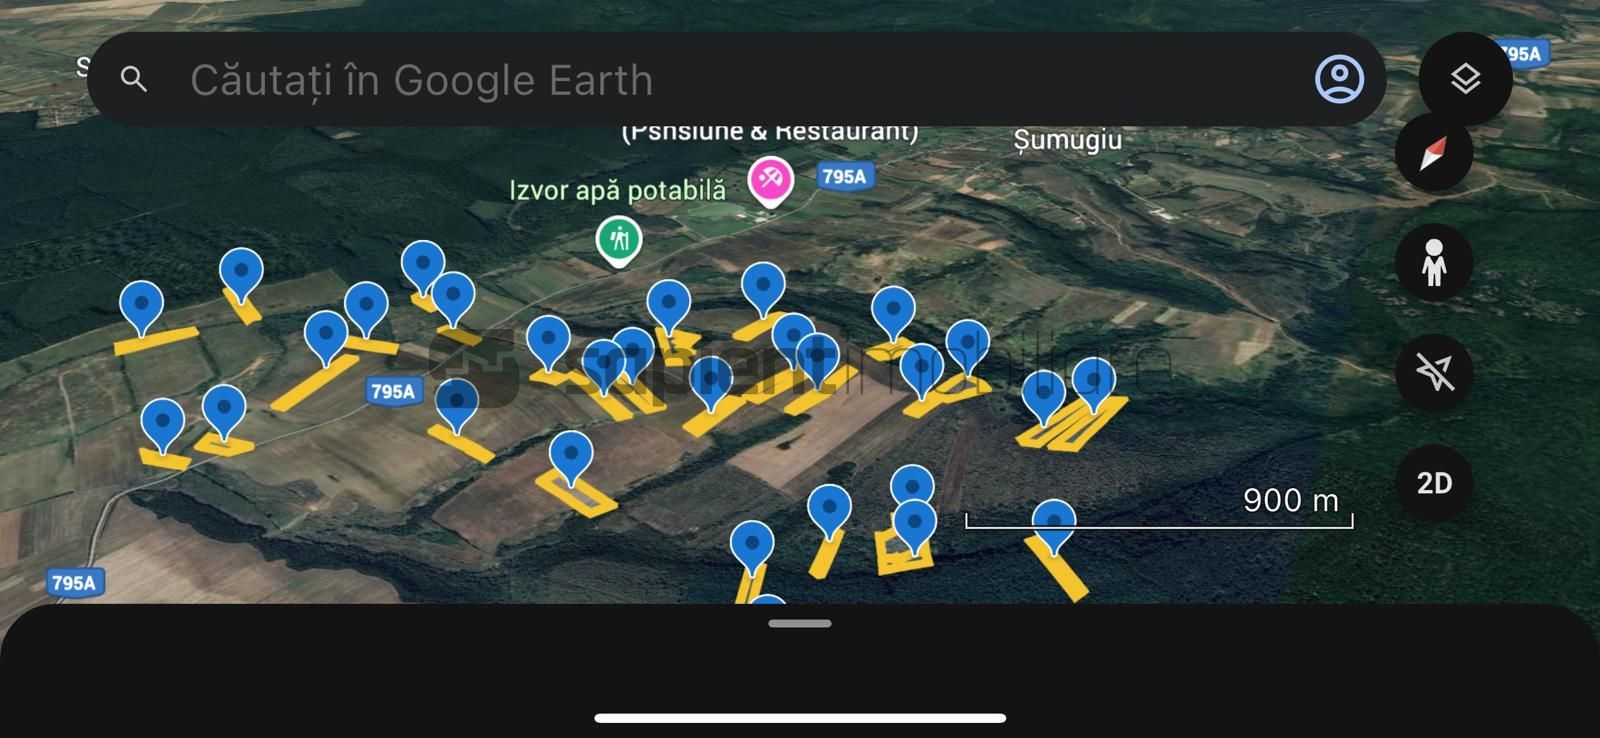Tap the Izvor apă potabilă label
Screen dimensions: 1600x738
618,190
